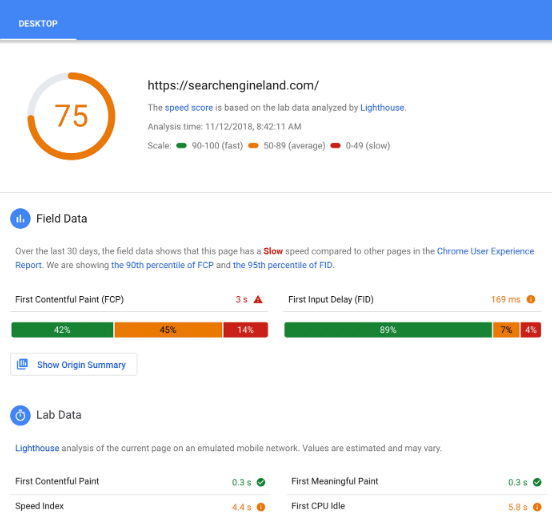This screenshot has height=519, width=552.
Task: Click the First CPU Idle label
Action: click(318, 506)
